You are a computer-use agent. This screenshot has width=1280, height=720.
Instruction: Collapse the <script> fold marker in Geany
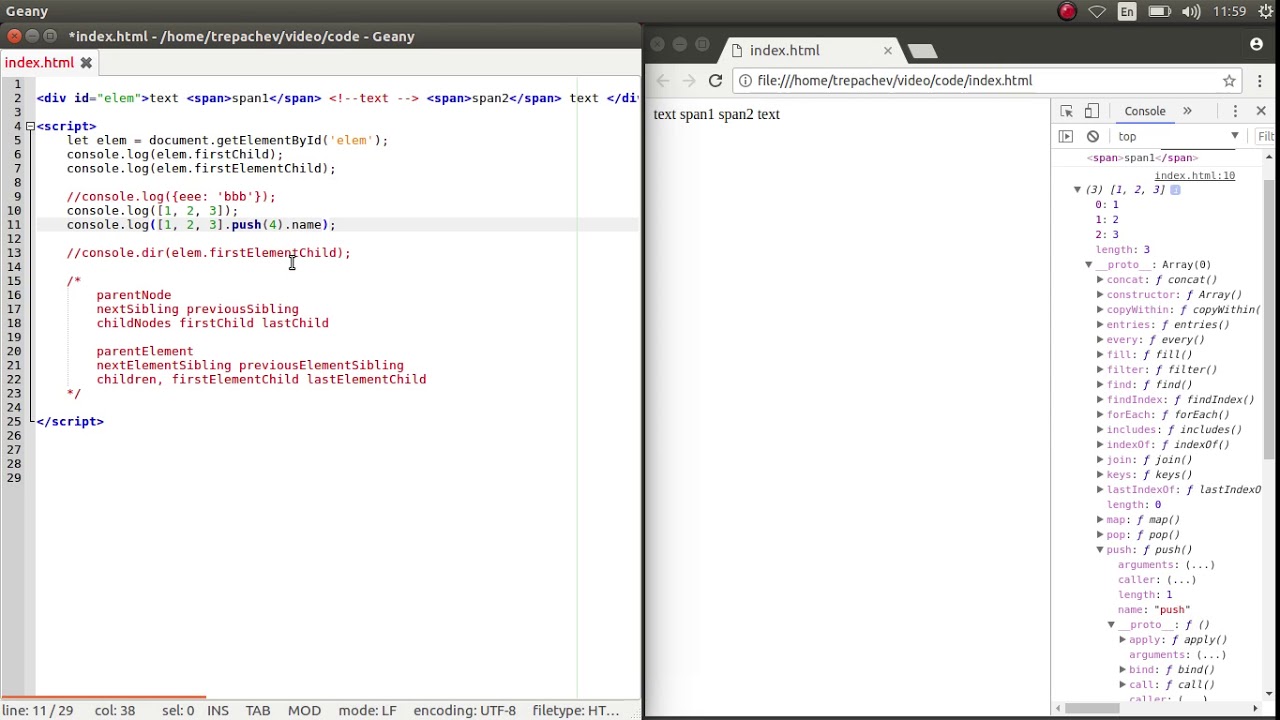[30, 126]
